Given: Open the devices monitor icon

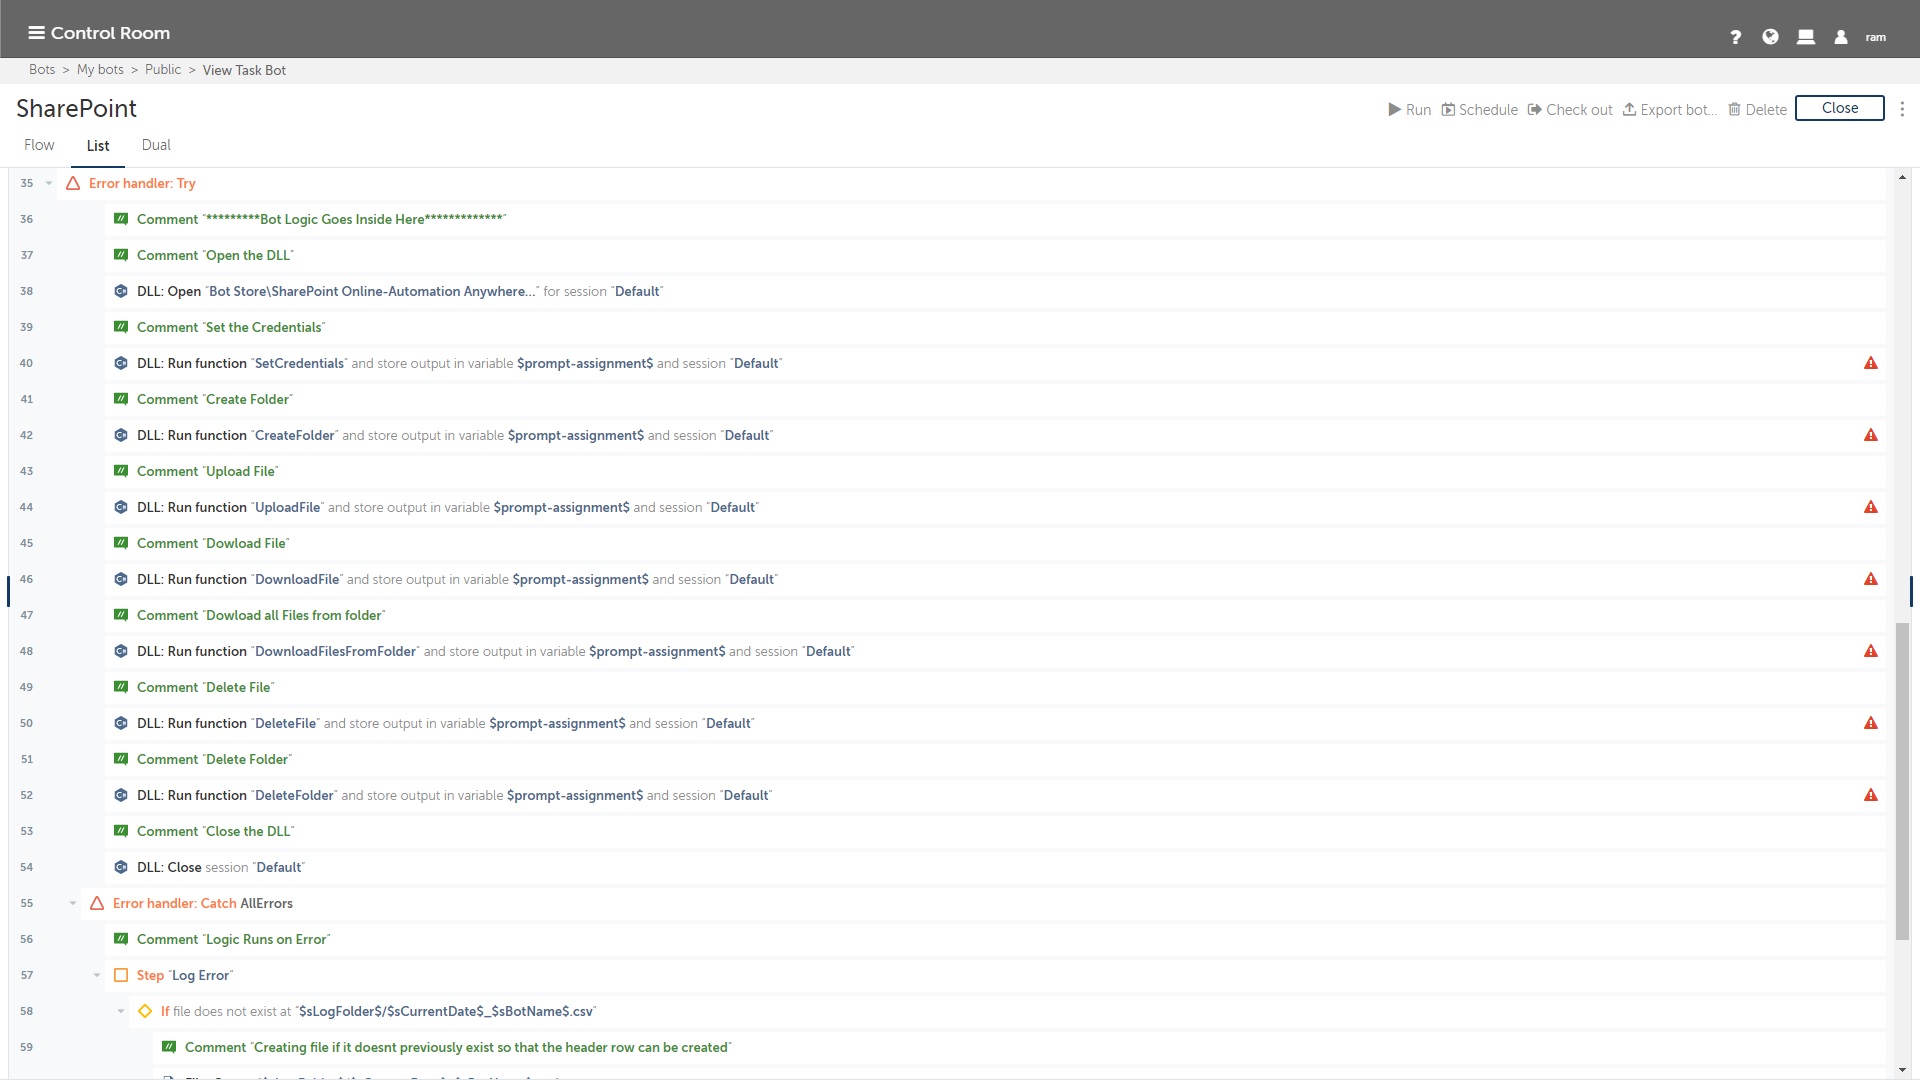Looking at the screenshot, I should 1805,37.
